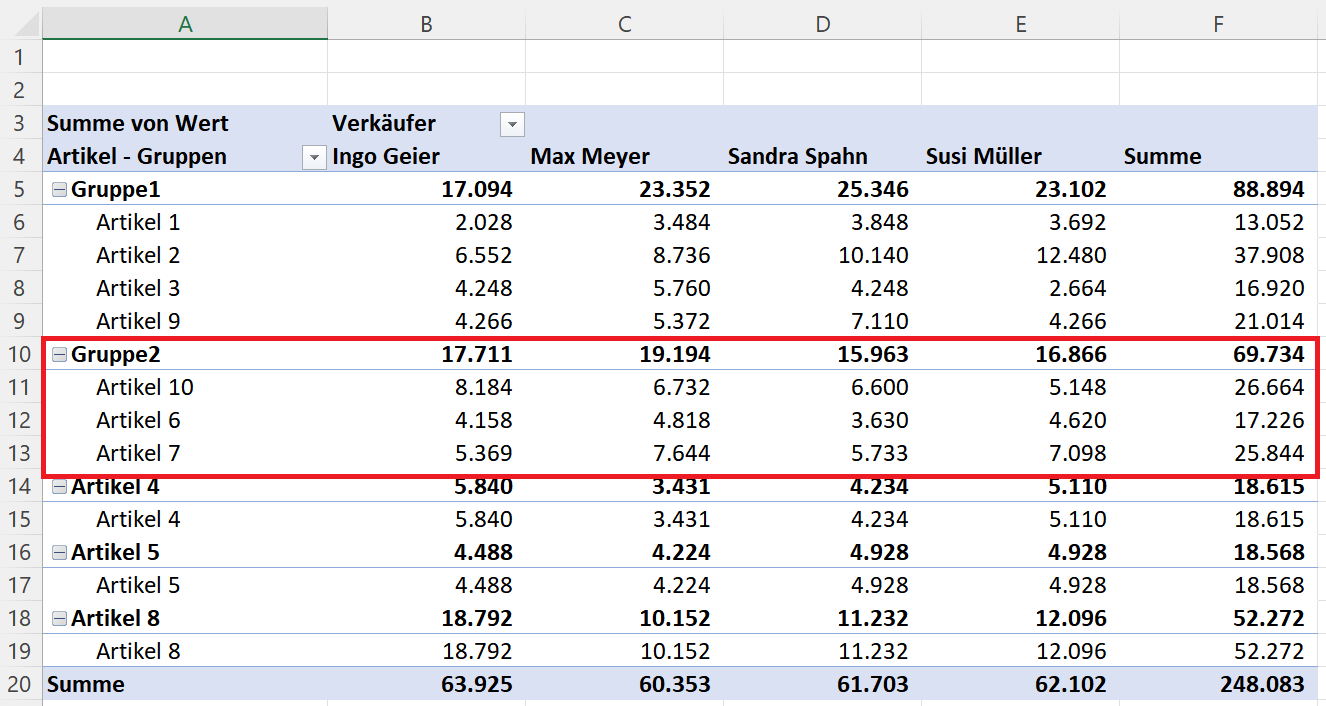This screenshot has height=706, width=1326.
Task: Click the 'Summe' label in row 20
Action: pos(86,685)
